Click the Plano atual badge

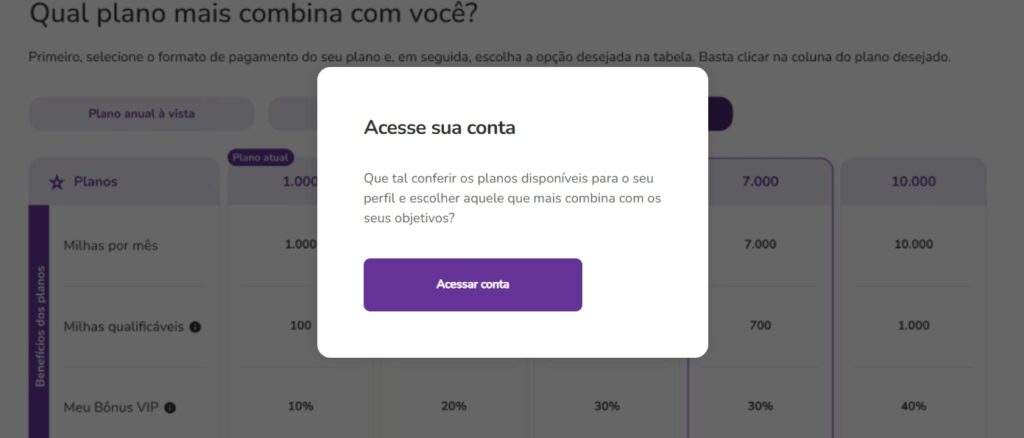[x=261, y=157]
